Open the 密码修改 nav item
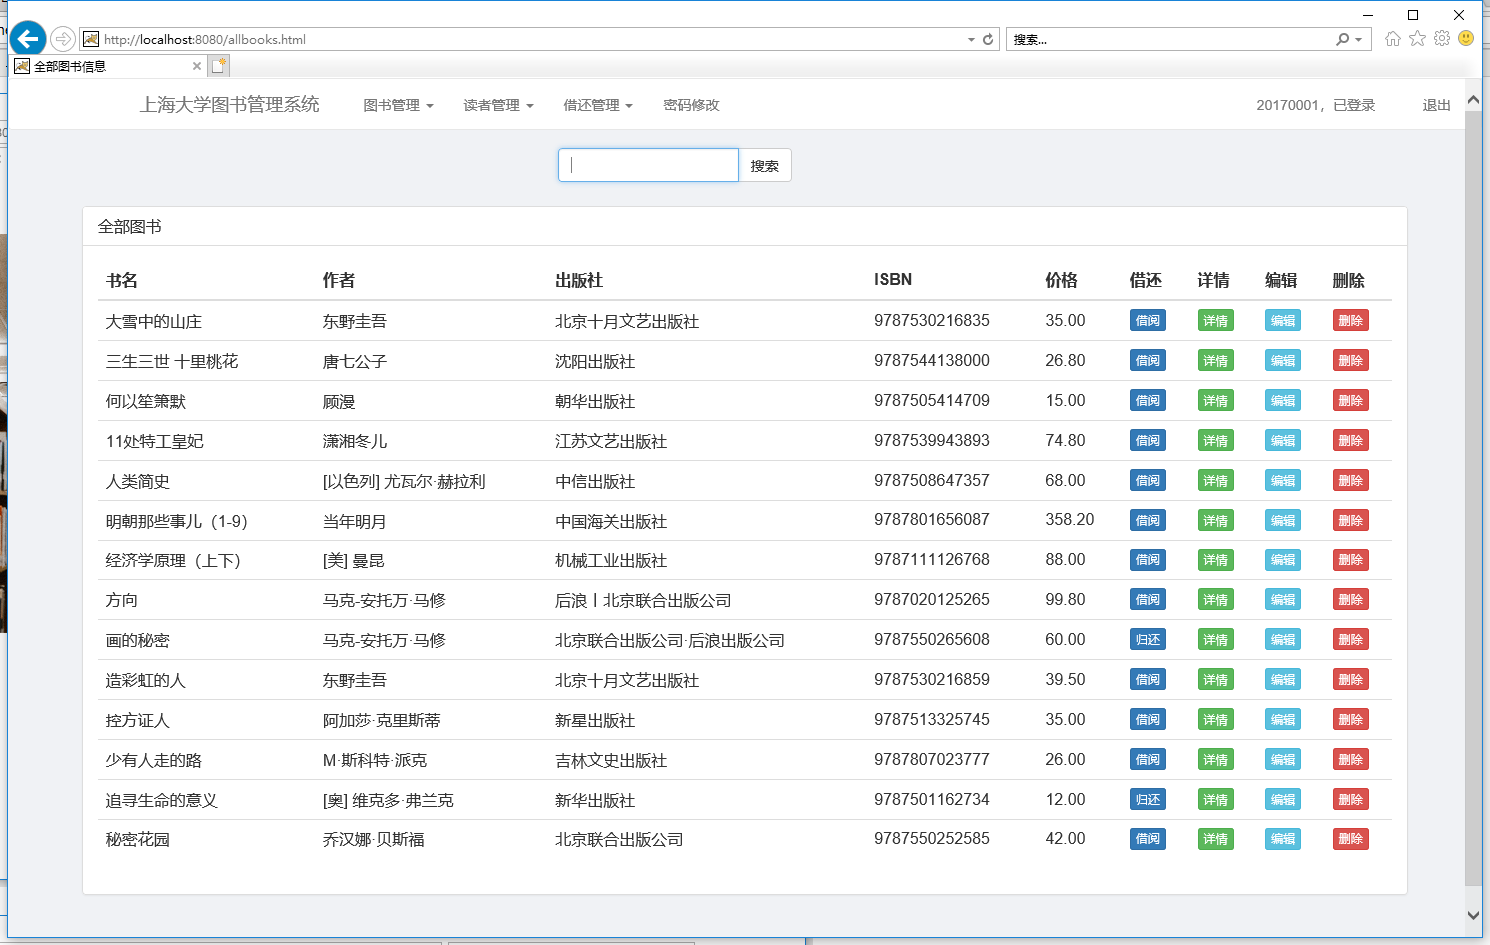Image resolution: width=1490 pixels, height=945 pixels. click(691, 105)
